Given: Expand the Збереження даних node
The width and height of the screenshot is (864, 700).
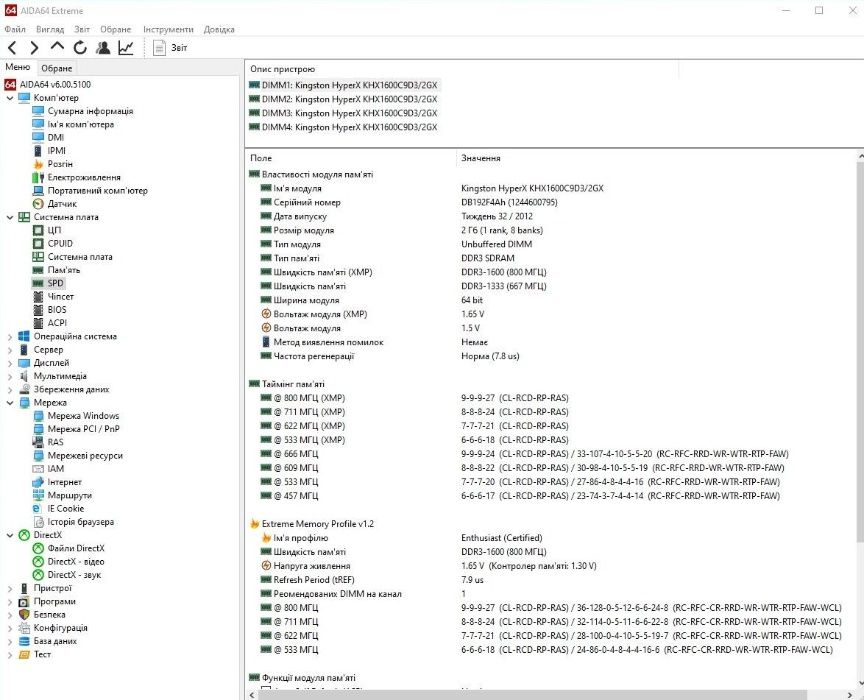Looking at the screenshot, I should coord(9,389).
